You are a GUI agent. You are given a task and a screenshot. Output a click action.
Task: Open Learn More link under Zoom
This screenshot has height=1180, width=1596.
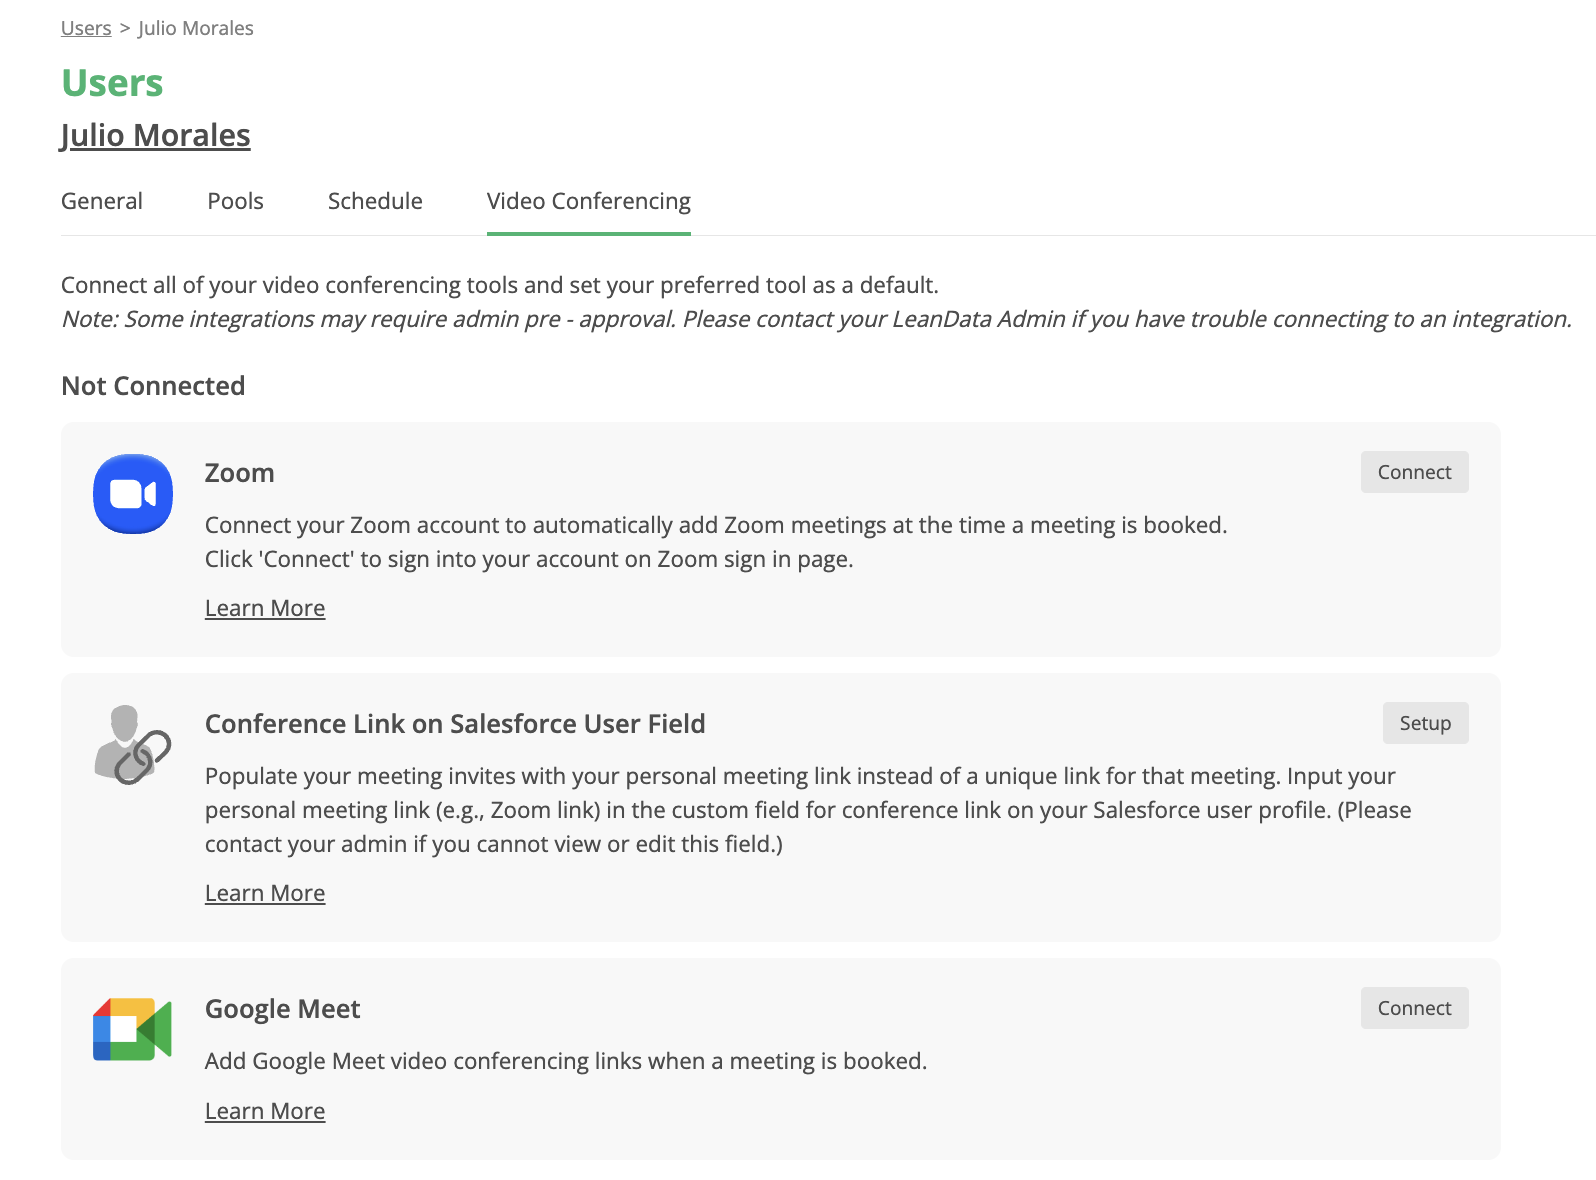(265, 608)
